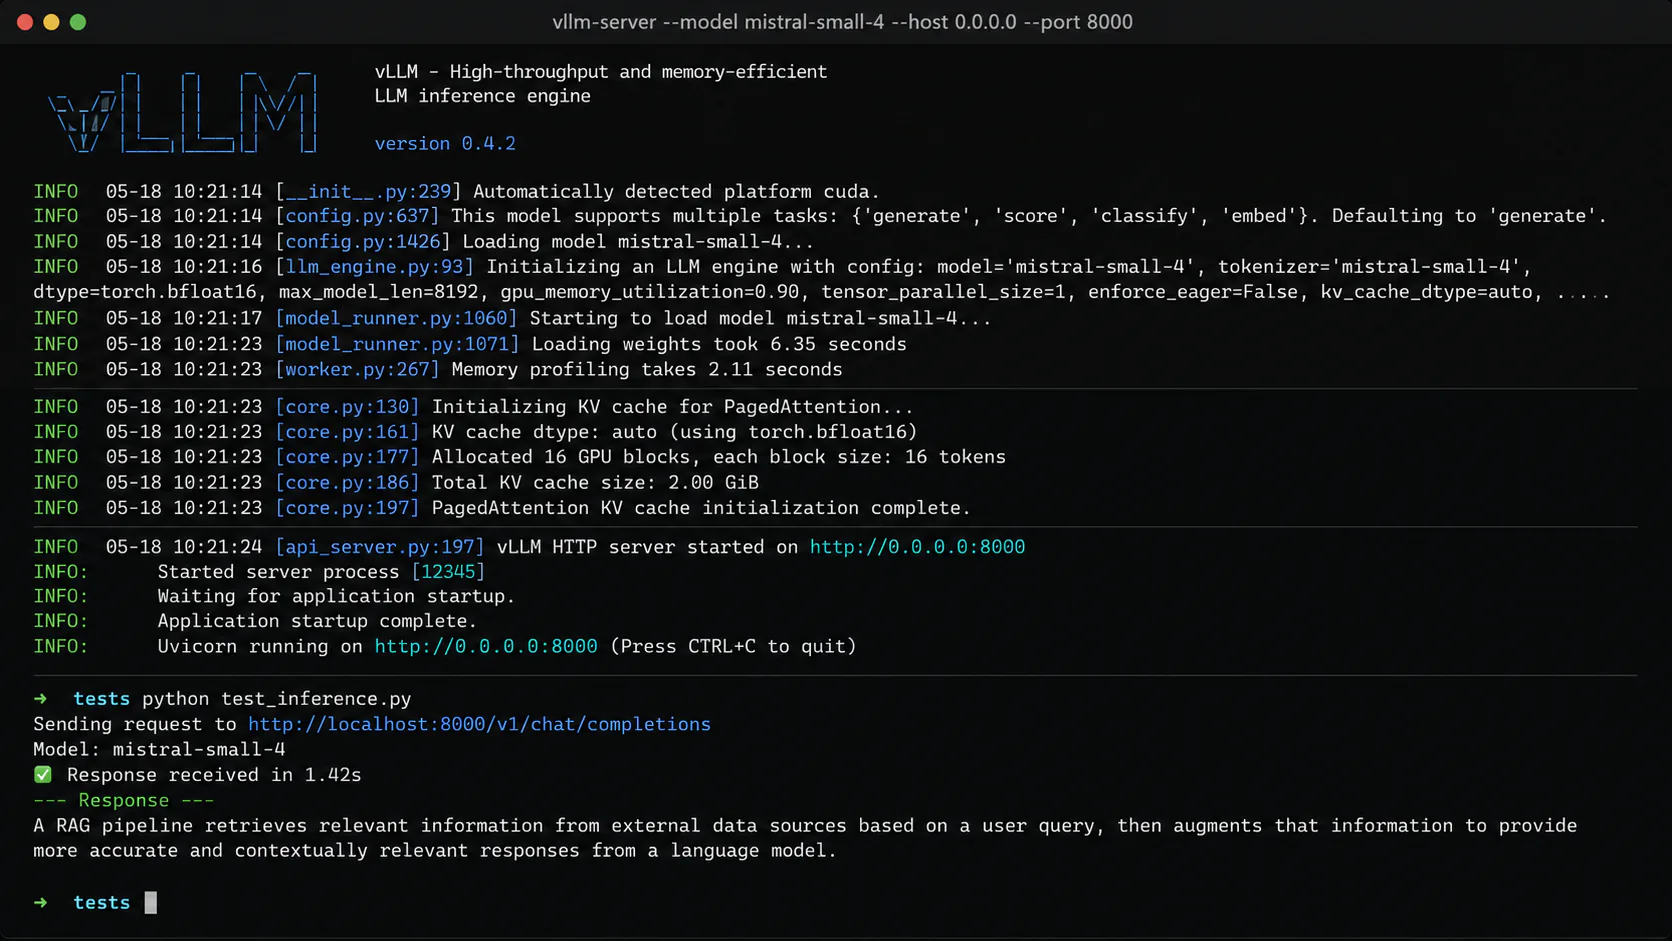
Task: Open the localhost:8000/v1/chat/completions link
Action: click(479, 724)
